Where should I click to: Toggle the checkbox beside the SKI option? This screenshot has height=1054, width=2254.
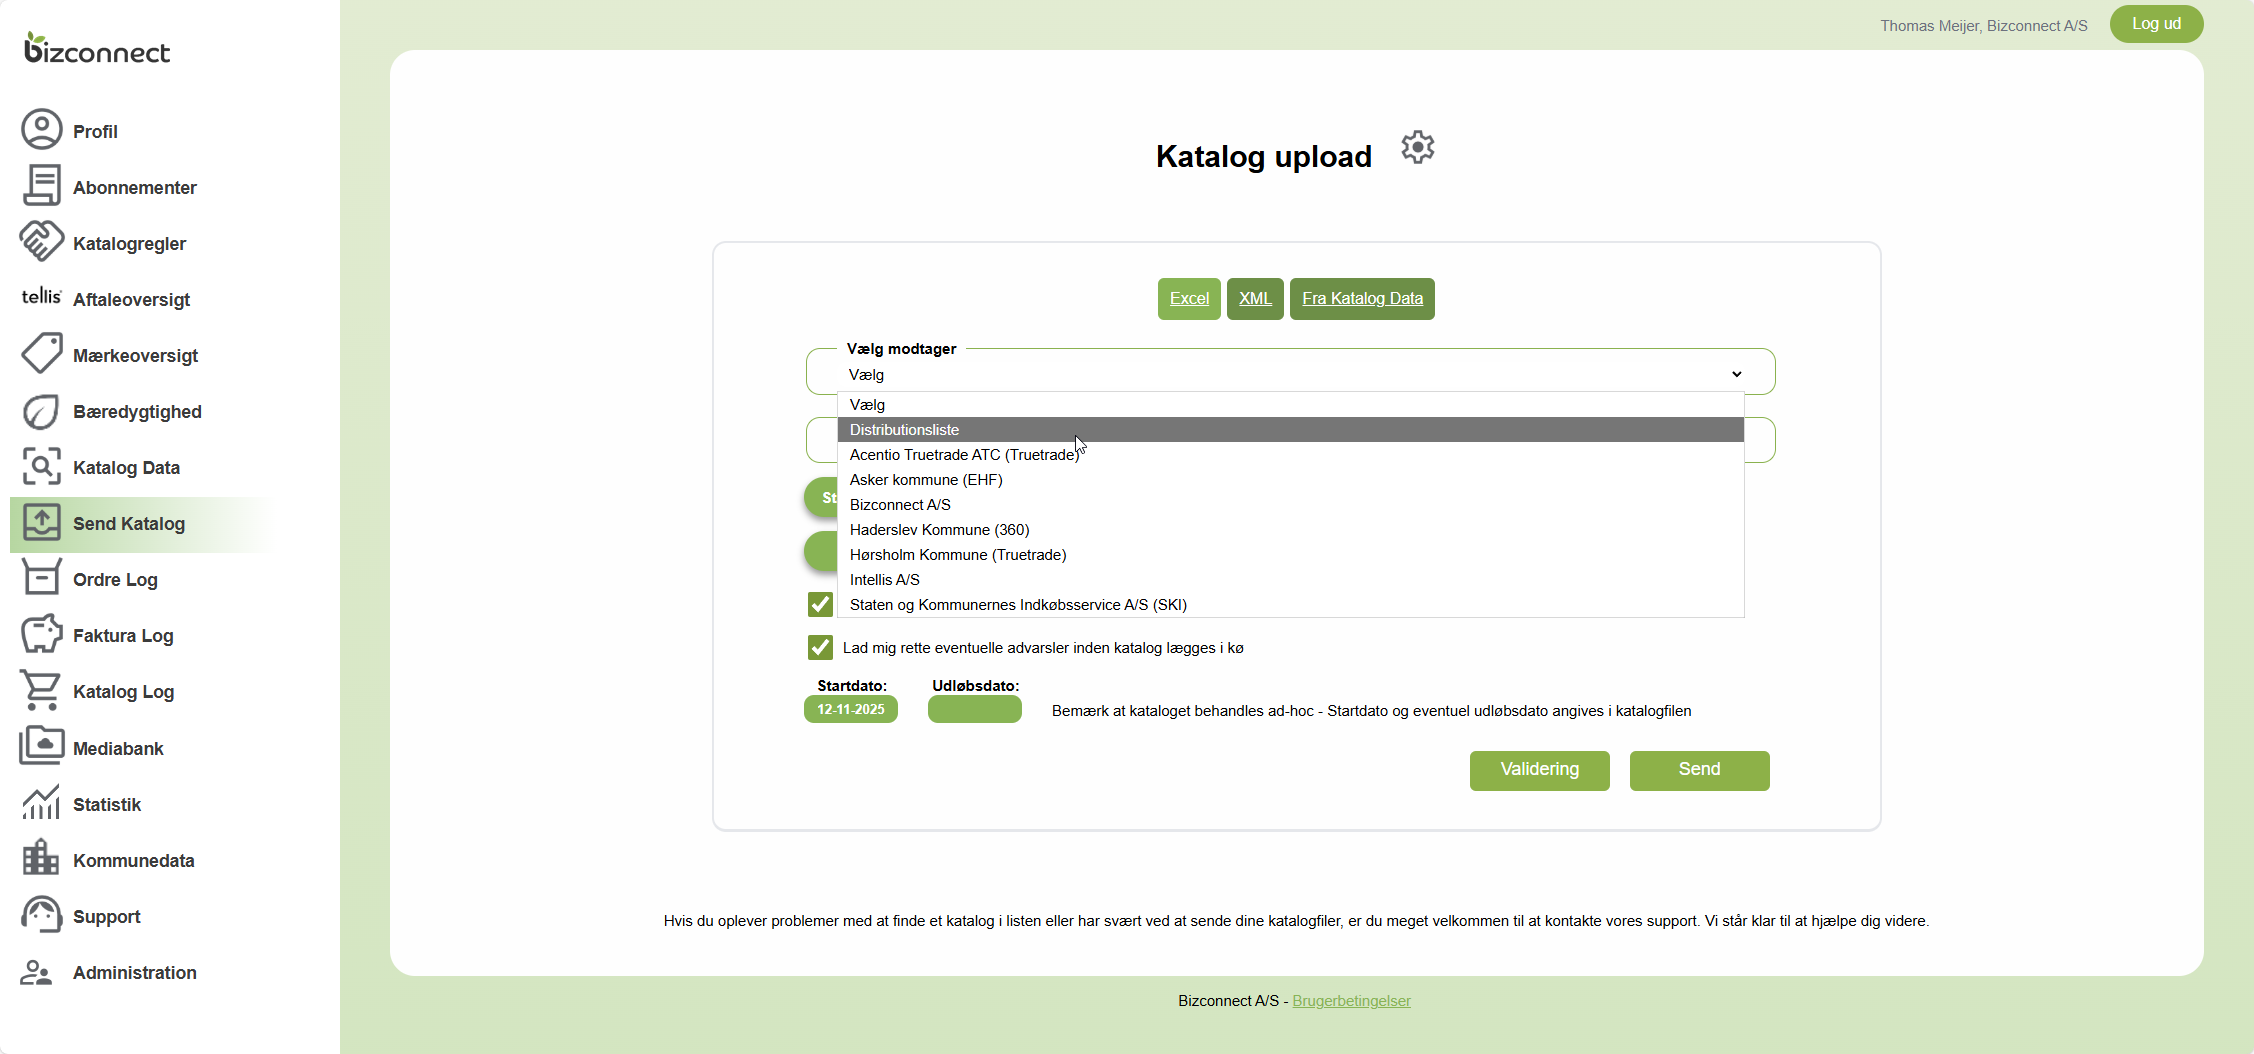click(x=820, y=604)
